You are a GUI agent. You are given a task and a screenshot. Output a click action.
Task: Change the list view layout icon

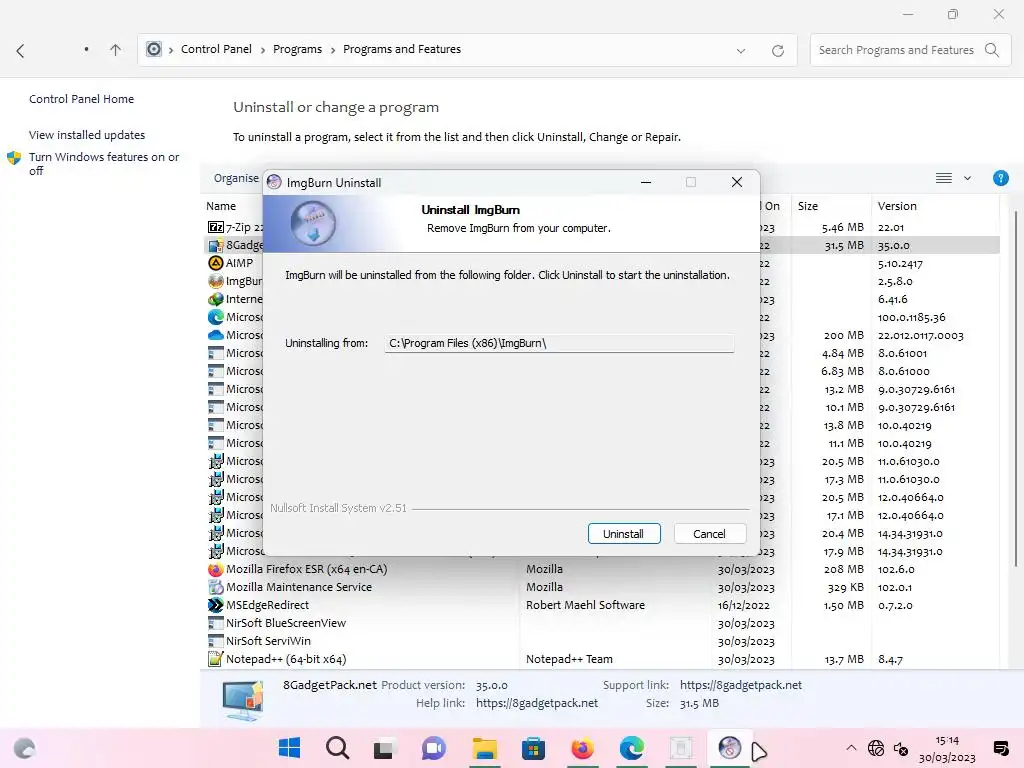943,178
